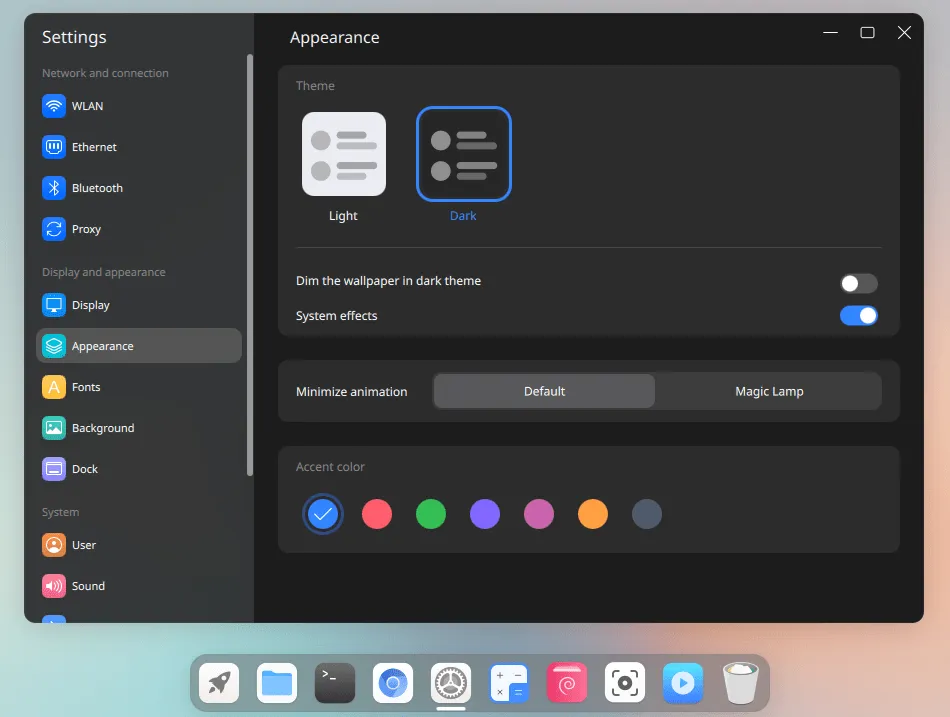Choose Magic Lamp minimize animation

pos(768,391)
